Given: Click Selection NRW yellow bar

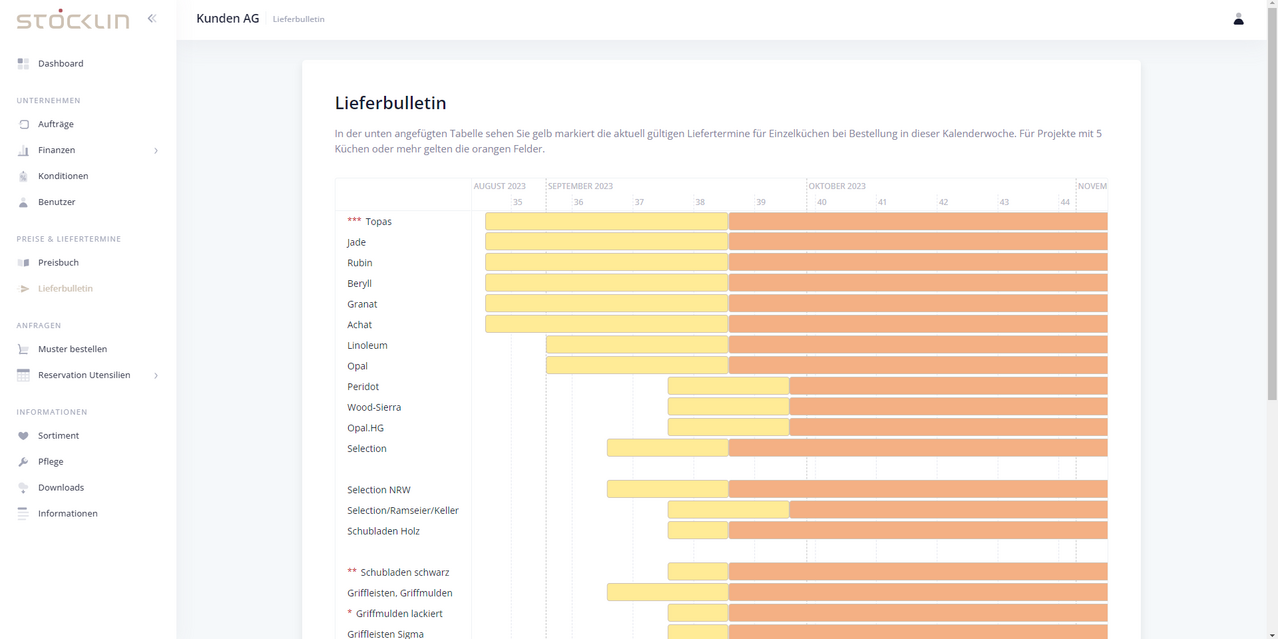Looking at the screenshot, I should [x=668, y=489].
